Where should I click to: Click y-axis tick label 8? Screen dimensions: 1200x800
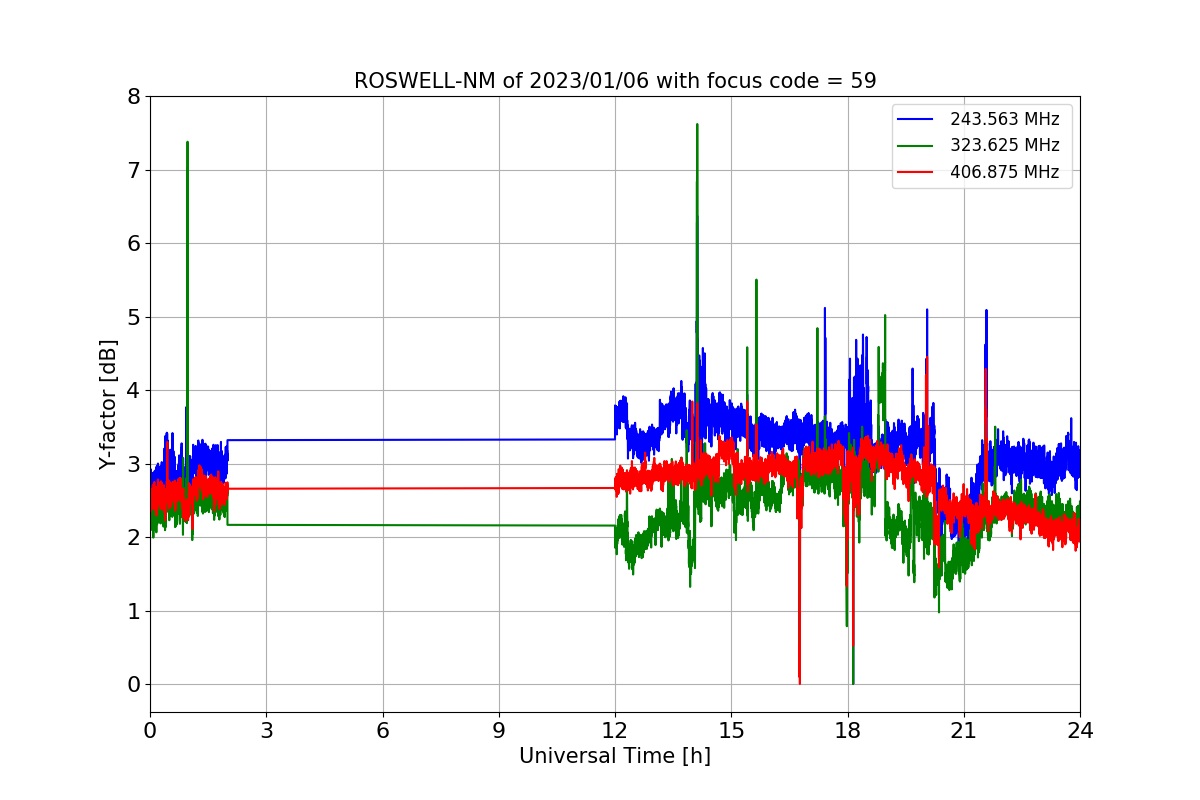click(x=133, y=97)
